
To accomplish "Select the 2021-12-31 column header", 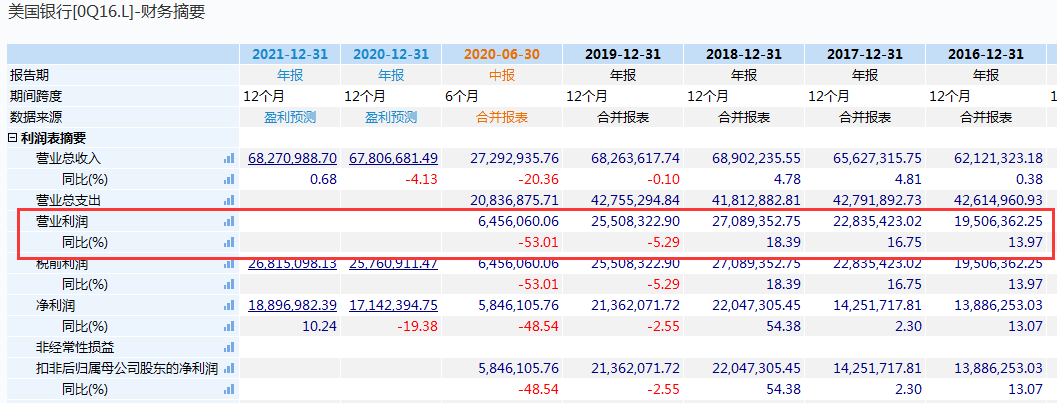I will 290,54.
